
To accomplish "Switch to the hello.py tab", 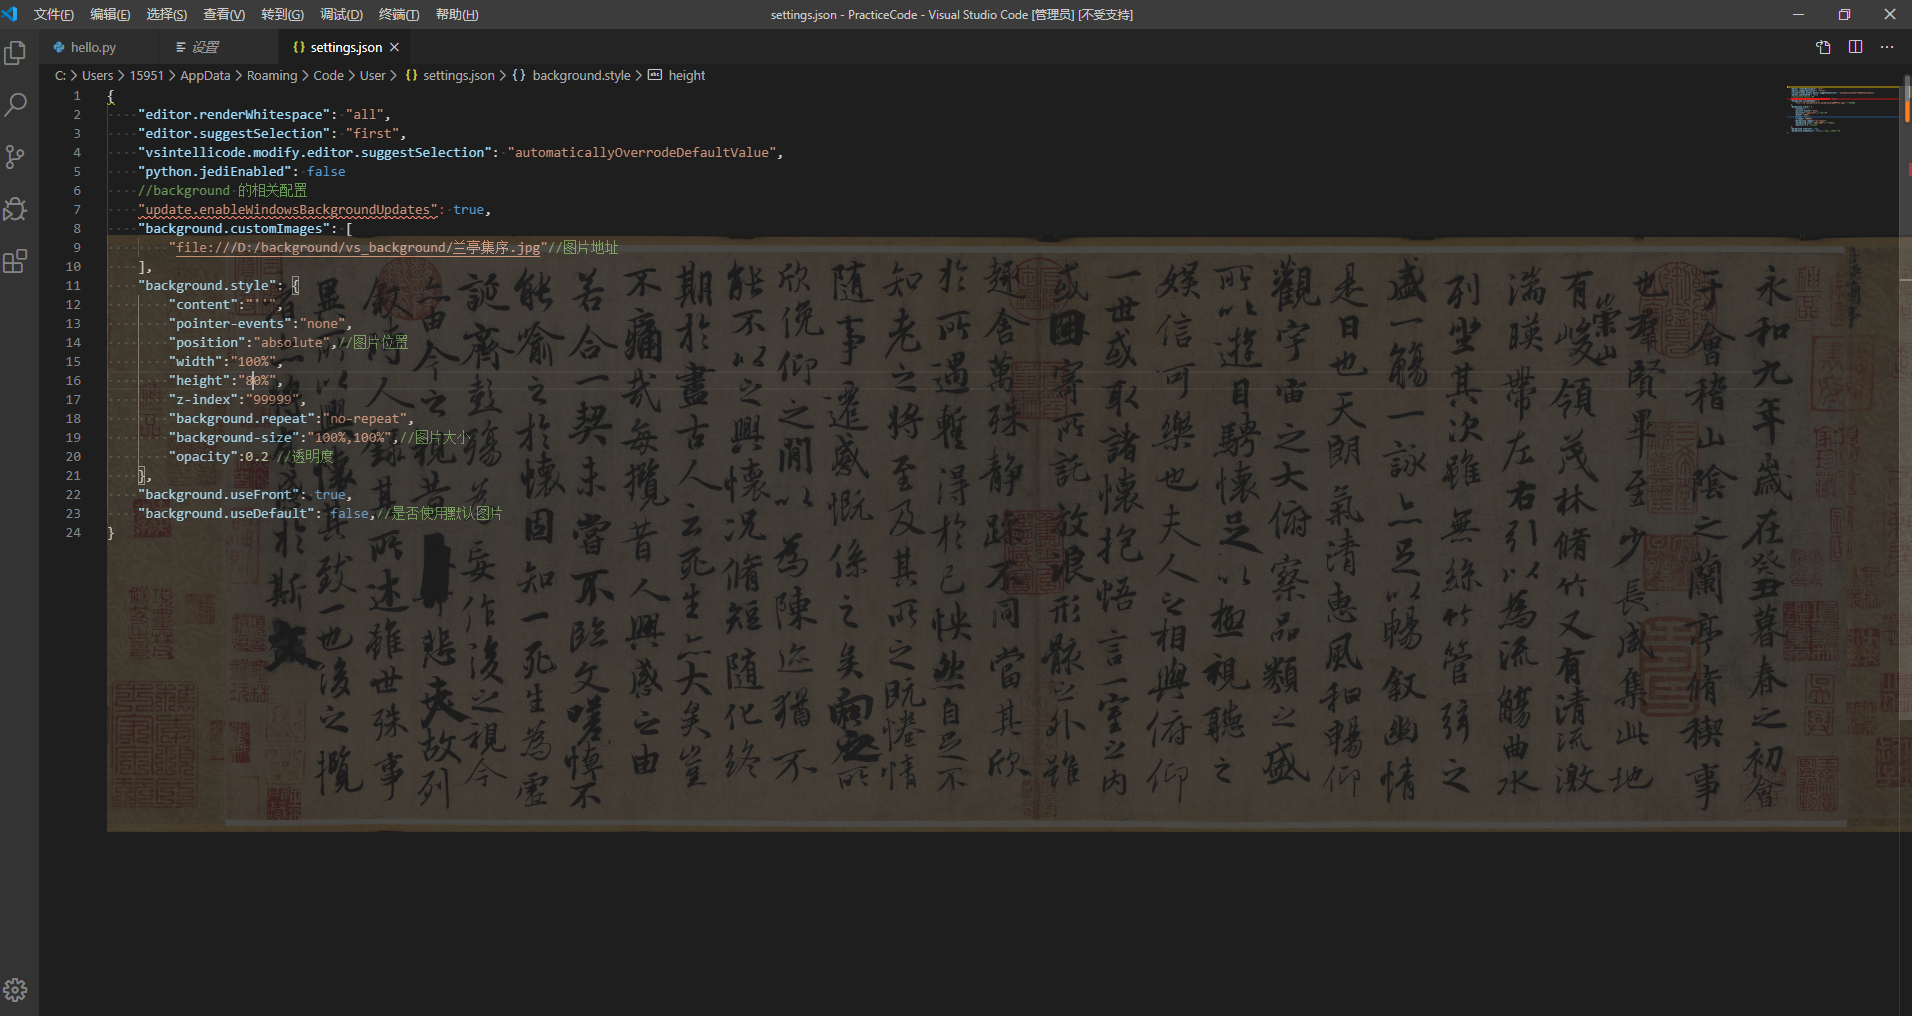I will [90, 47].
